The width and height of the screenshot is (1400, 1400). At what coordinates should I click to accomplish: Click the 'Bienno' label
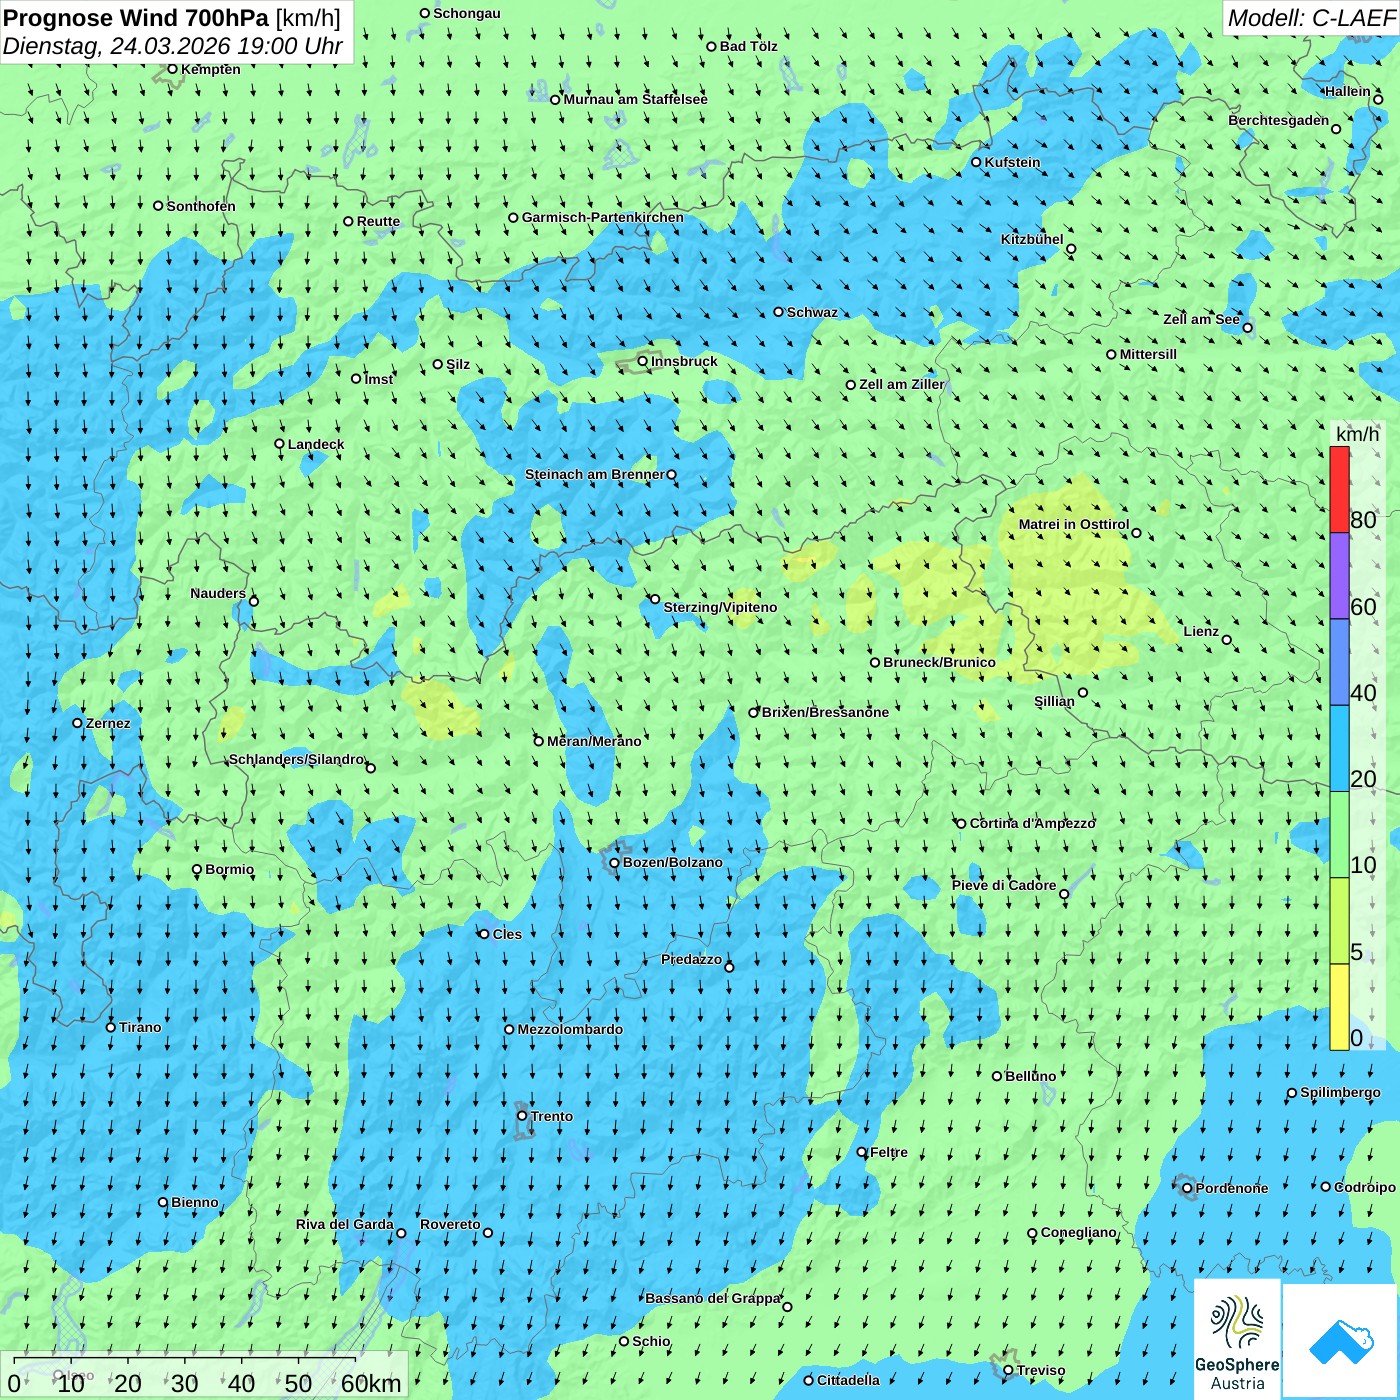(195, 1202)
